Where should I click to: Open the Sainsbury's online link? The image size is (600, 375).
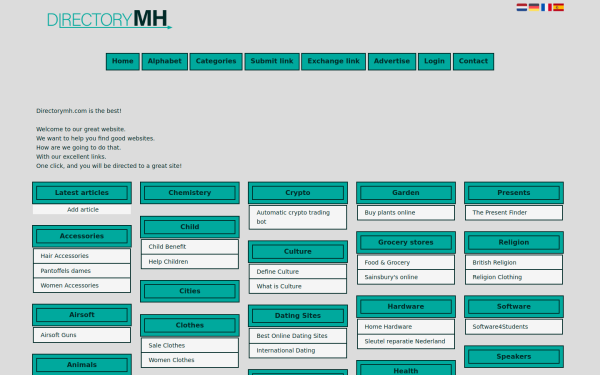tap(406, 277)
